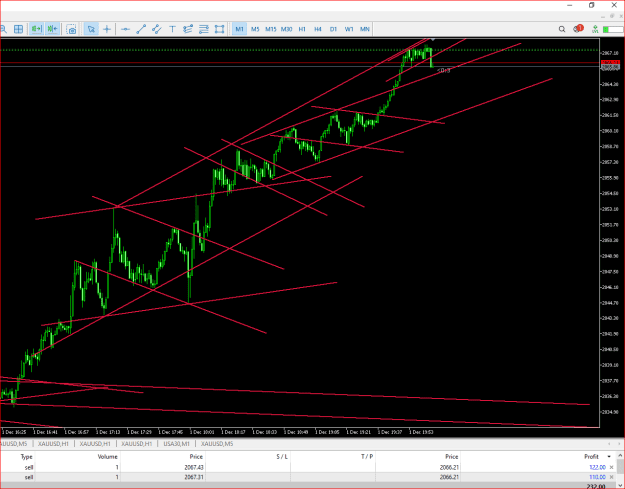Click scroll-up arrow of positions list
625x489 pixels.
click(x=621, y=456)
